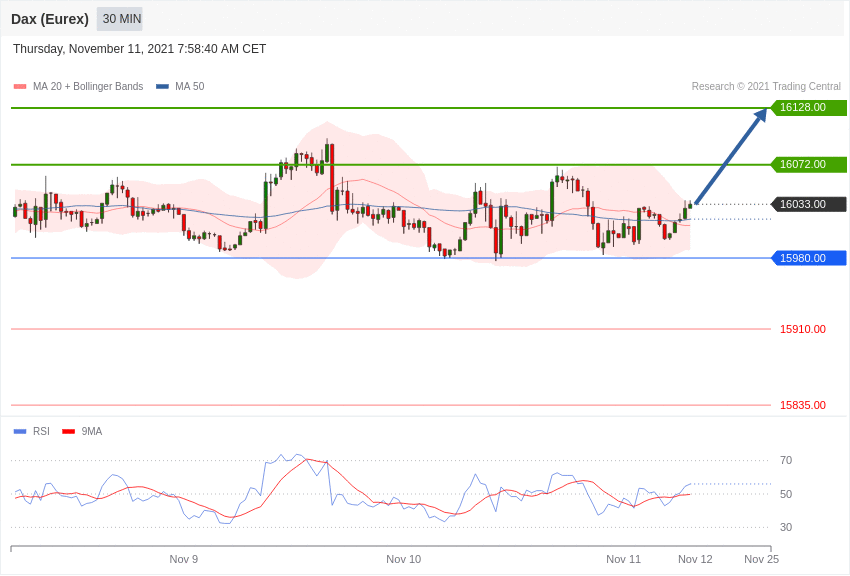Click the 'RSI' legend label
The height and width of the screenshot is (576, 850).
click(41, 431)
